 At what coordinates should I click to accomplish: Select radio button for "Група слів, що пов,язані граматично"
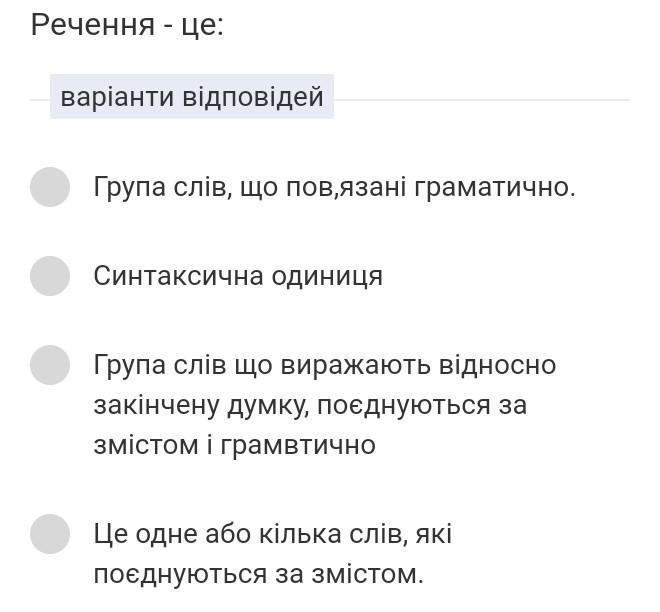point(50,187)
